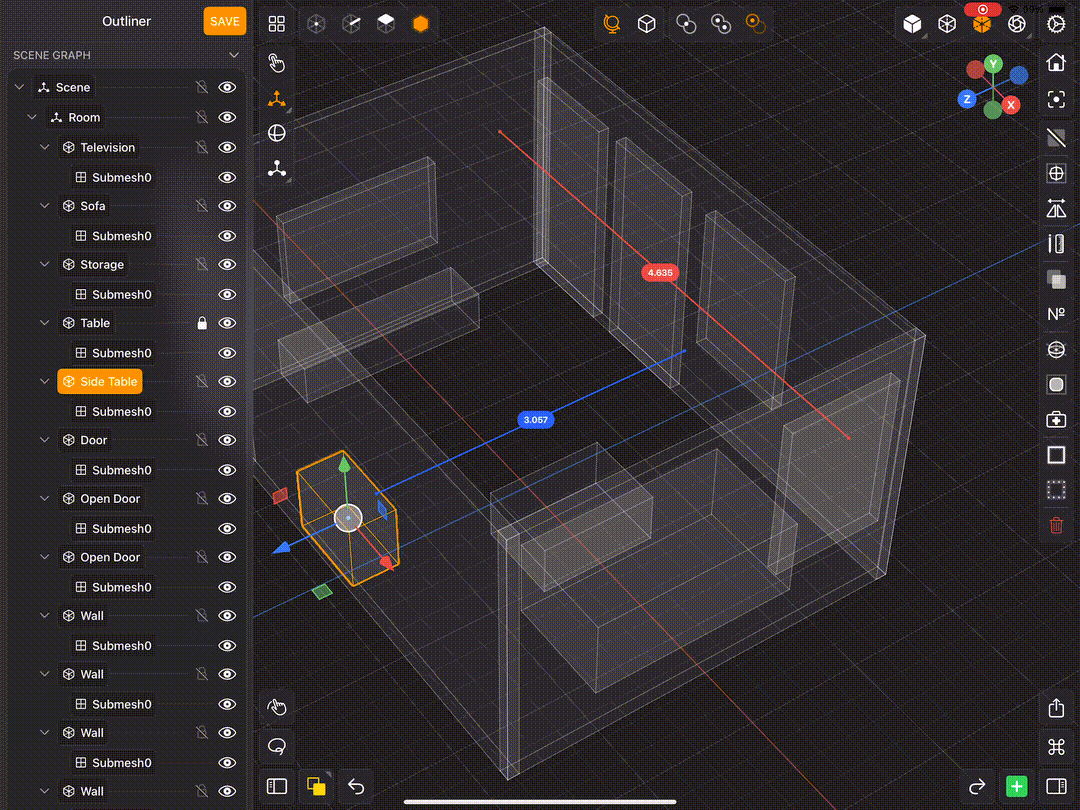1080x810 pixels.
Task: Collapse the Room tree node
Action: 32,118
